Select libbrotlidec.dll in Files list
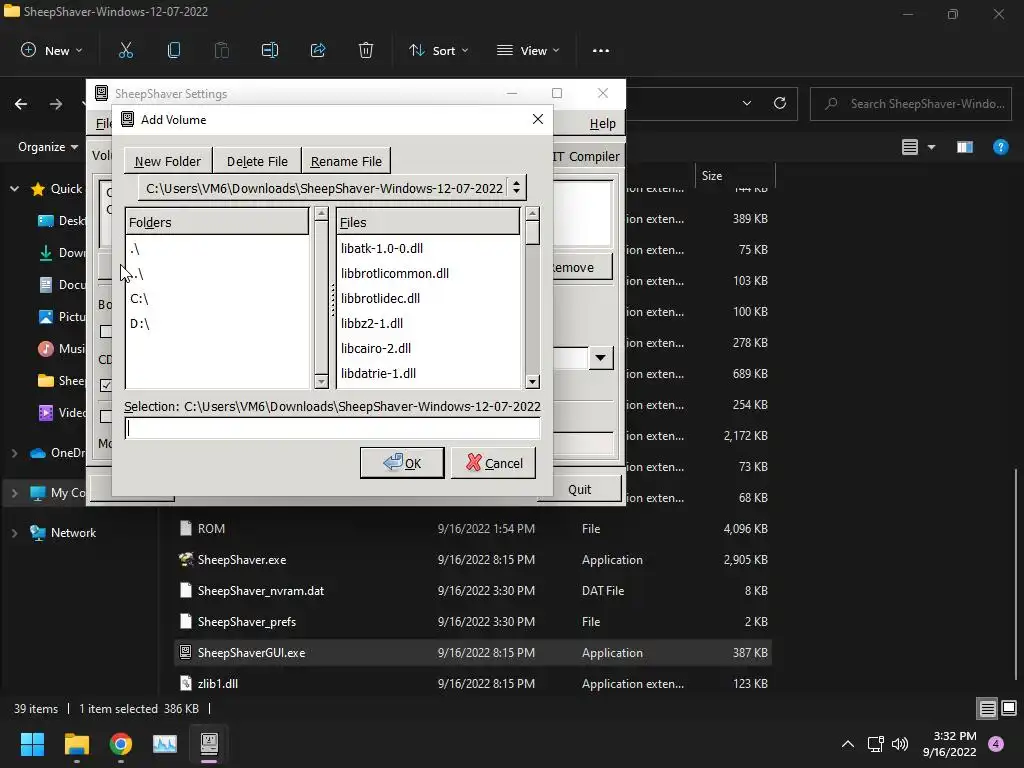 click(428, 298)
